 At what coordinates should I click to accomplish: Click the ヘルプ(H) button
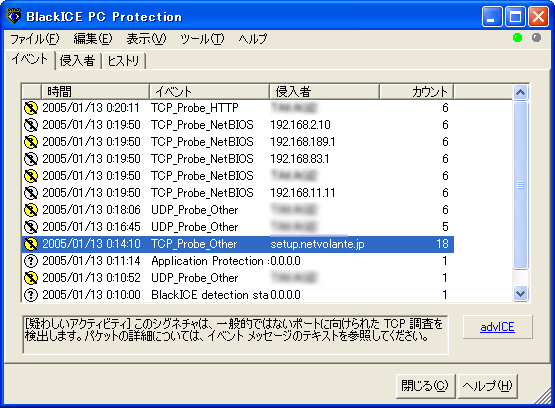(487, 386)
